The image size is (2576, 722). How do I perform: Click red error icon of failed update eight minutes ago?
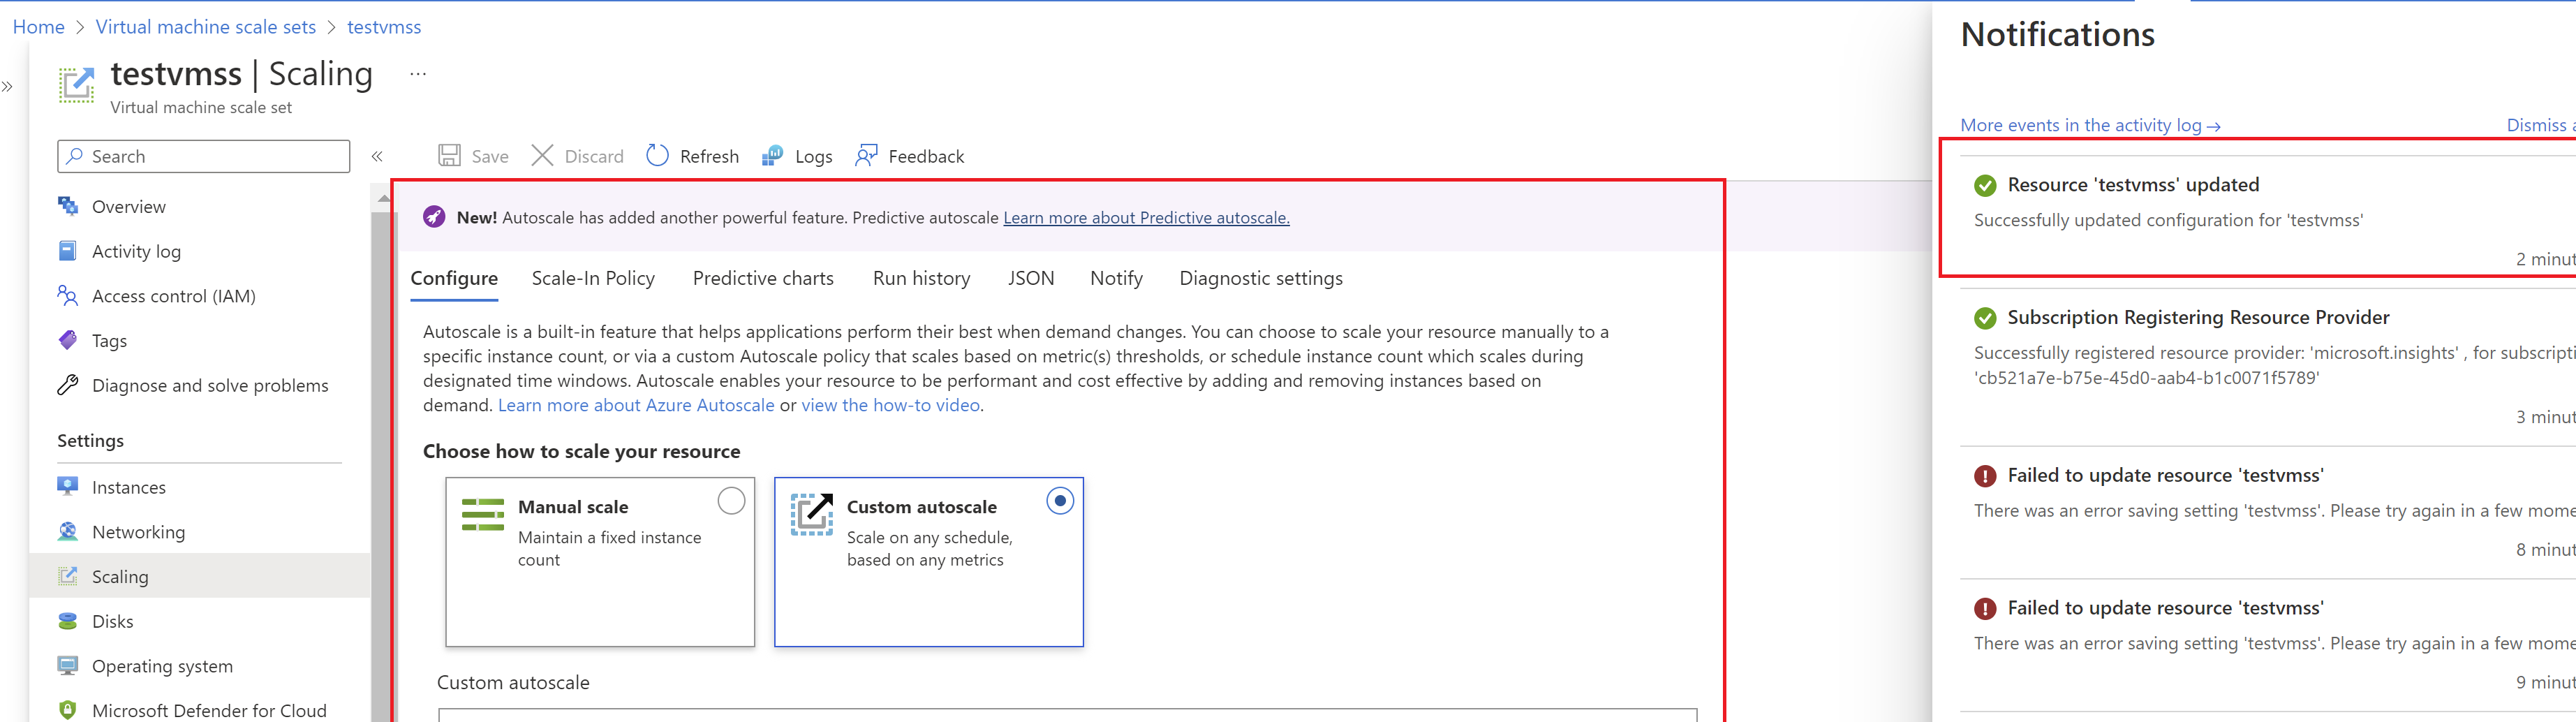pos(1985,476)
